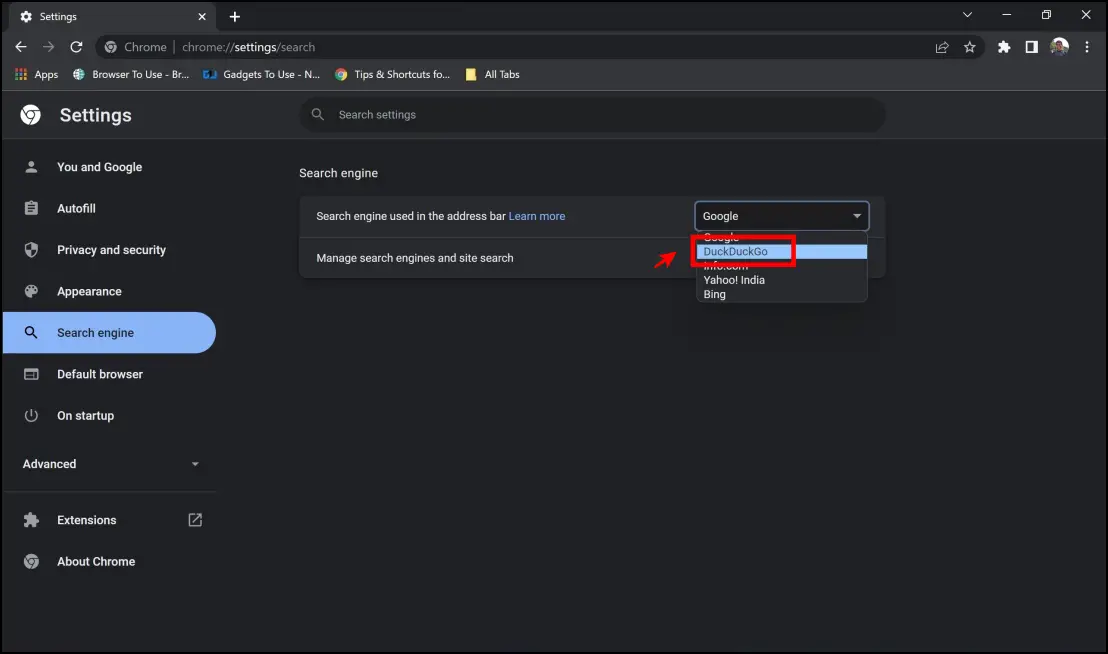This screenshot has width=1108, height=654.
Task: Click the shield icon beside Privacy and security
Action: tap(31, 249)
